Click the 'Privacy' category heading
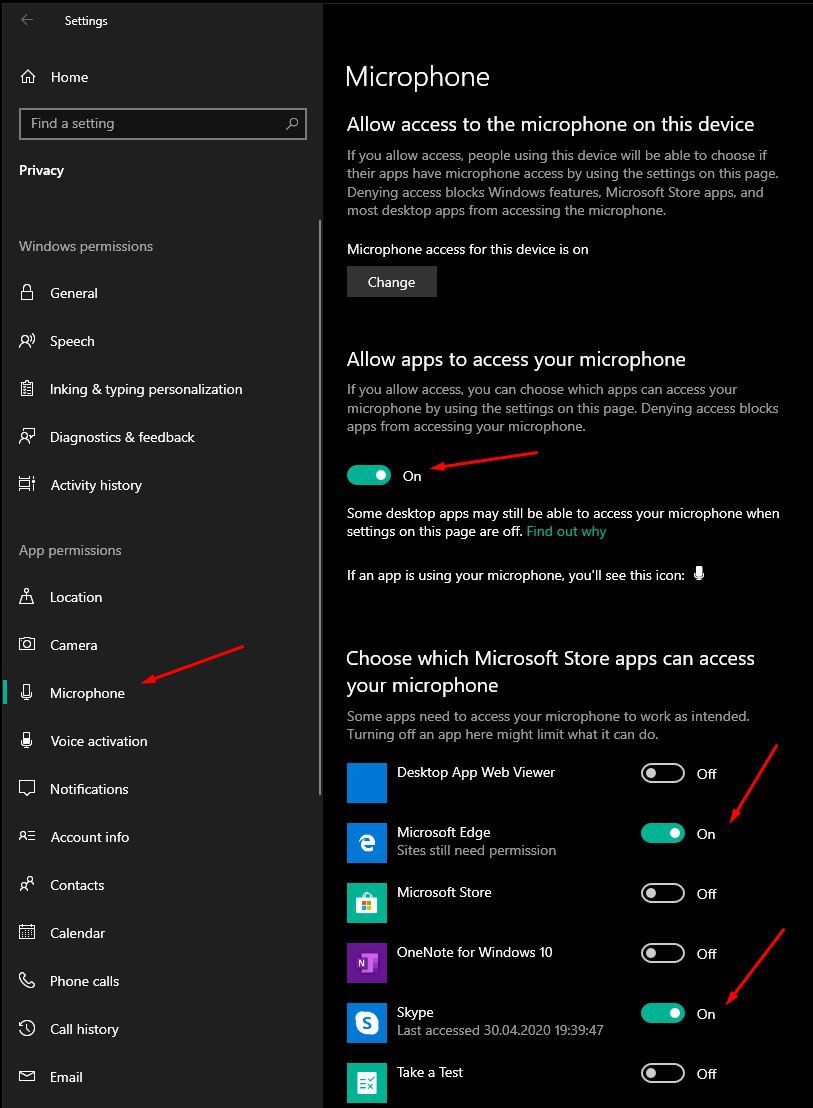 (41, 170)
